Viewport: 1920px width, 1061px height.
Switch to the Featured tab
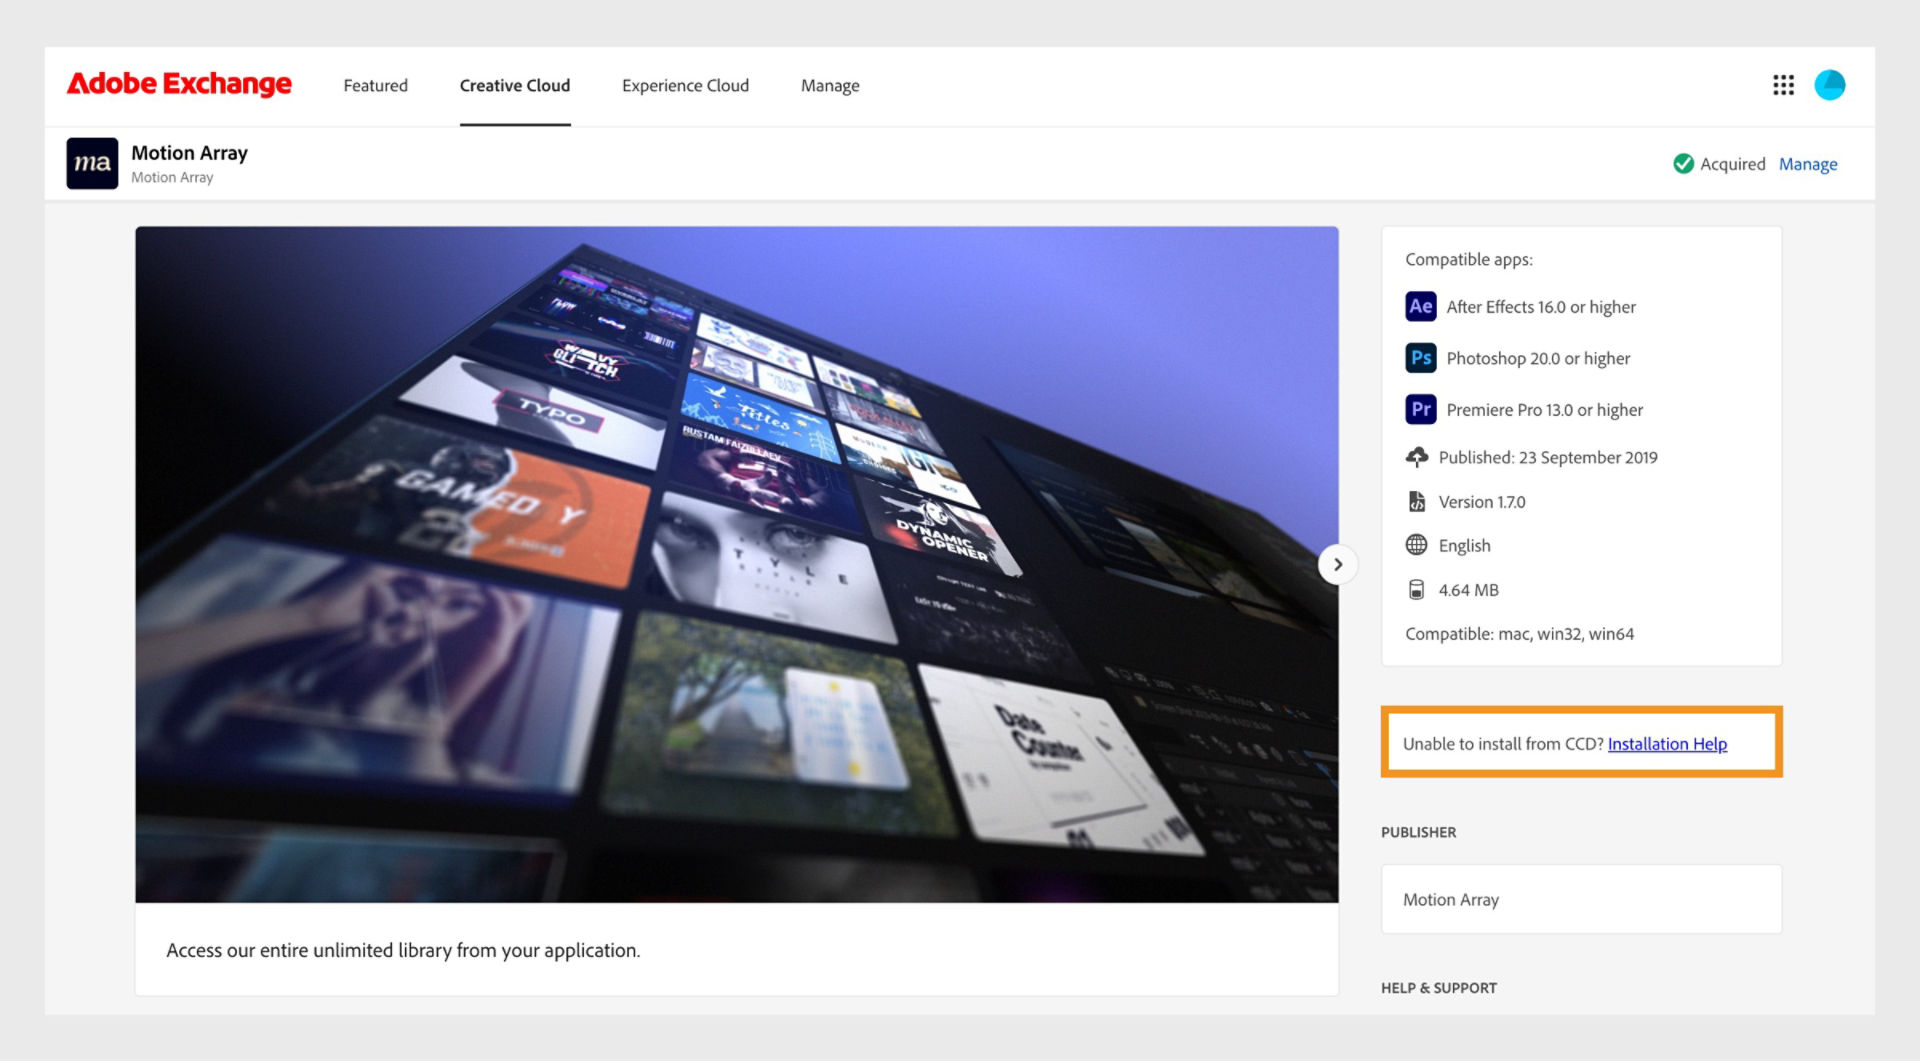click(375, 85)
